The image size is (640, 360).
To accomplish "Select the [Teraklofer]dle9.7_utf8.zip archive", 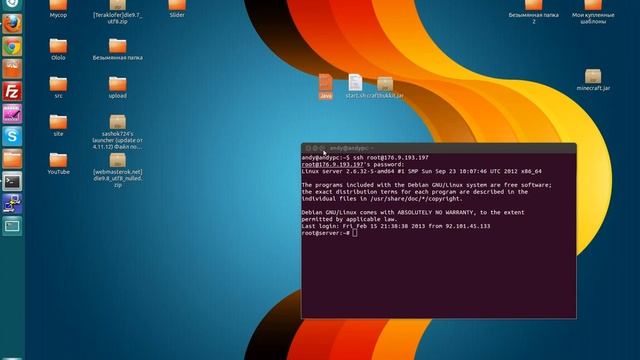I will (x=118, y=12).
